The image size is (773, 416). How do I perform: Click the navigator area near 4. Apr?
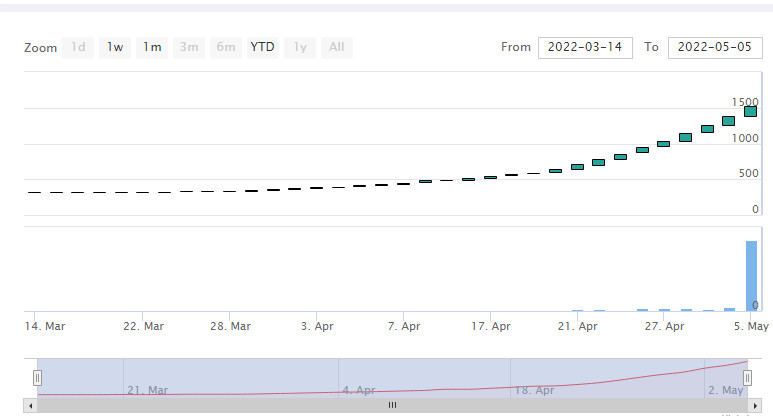[x=359, y=390]
